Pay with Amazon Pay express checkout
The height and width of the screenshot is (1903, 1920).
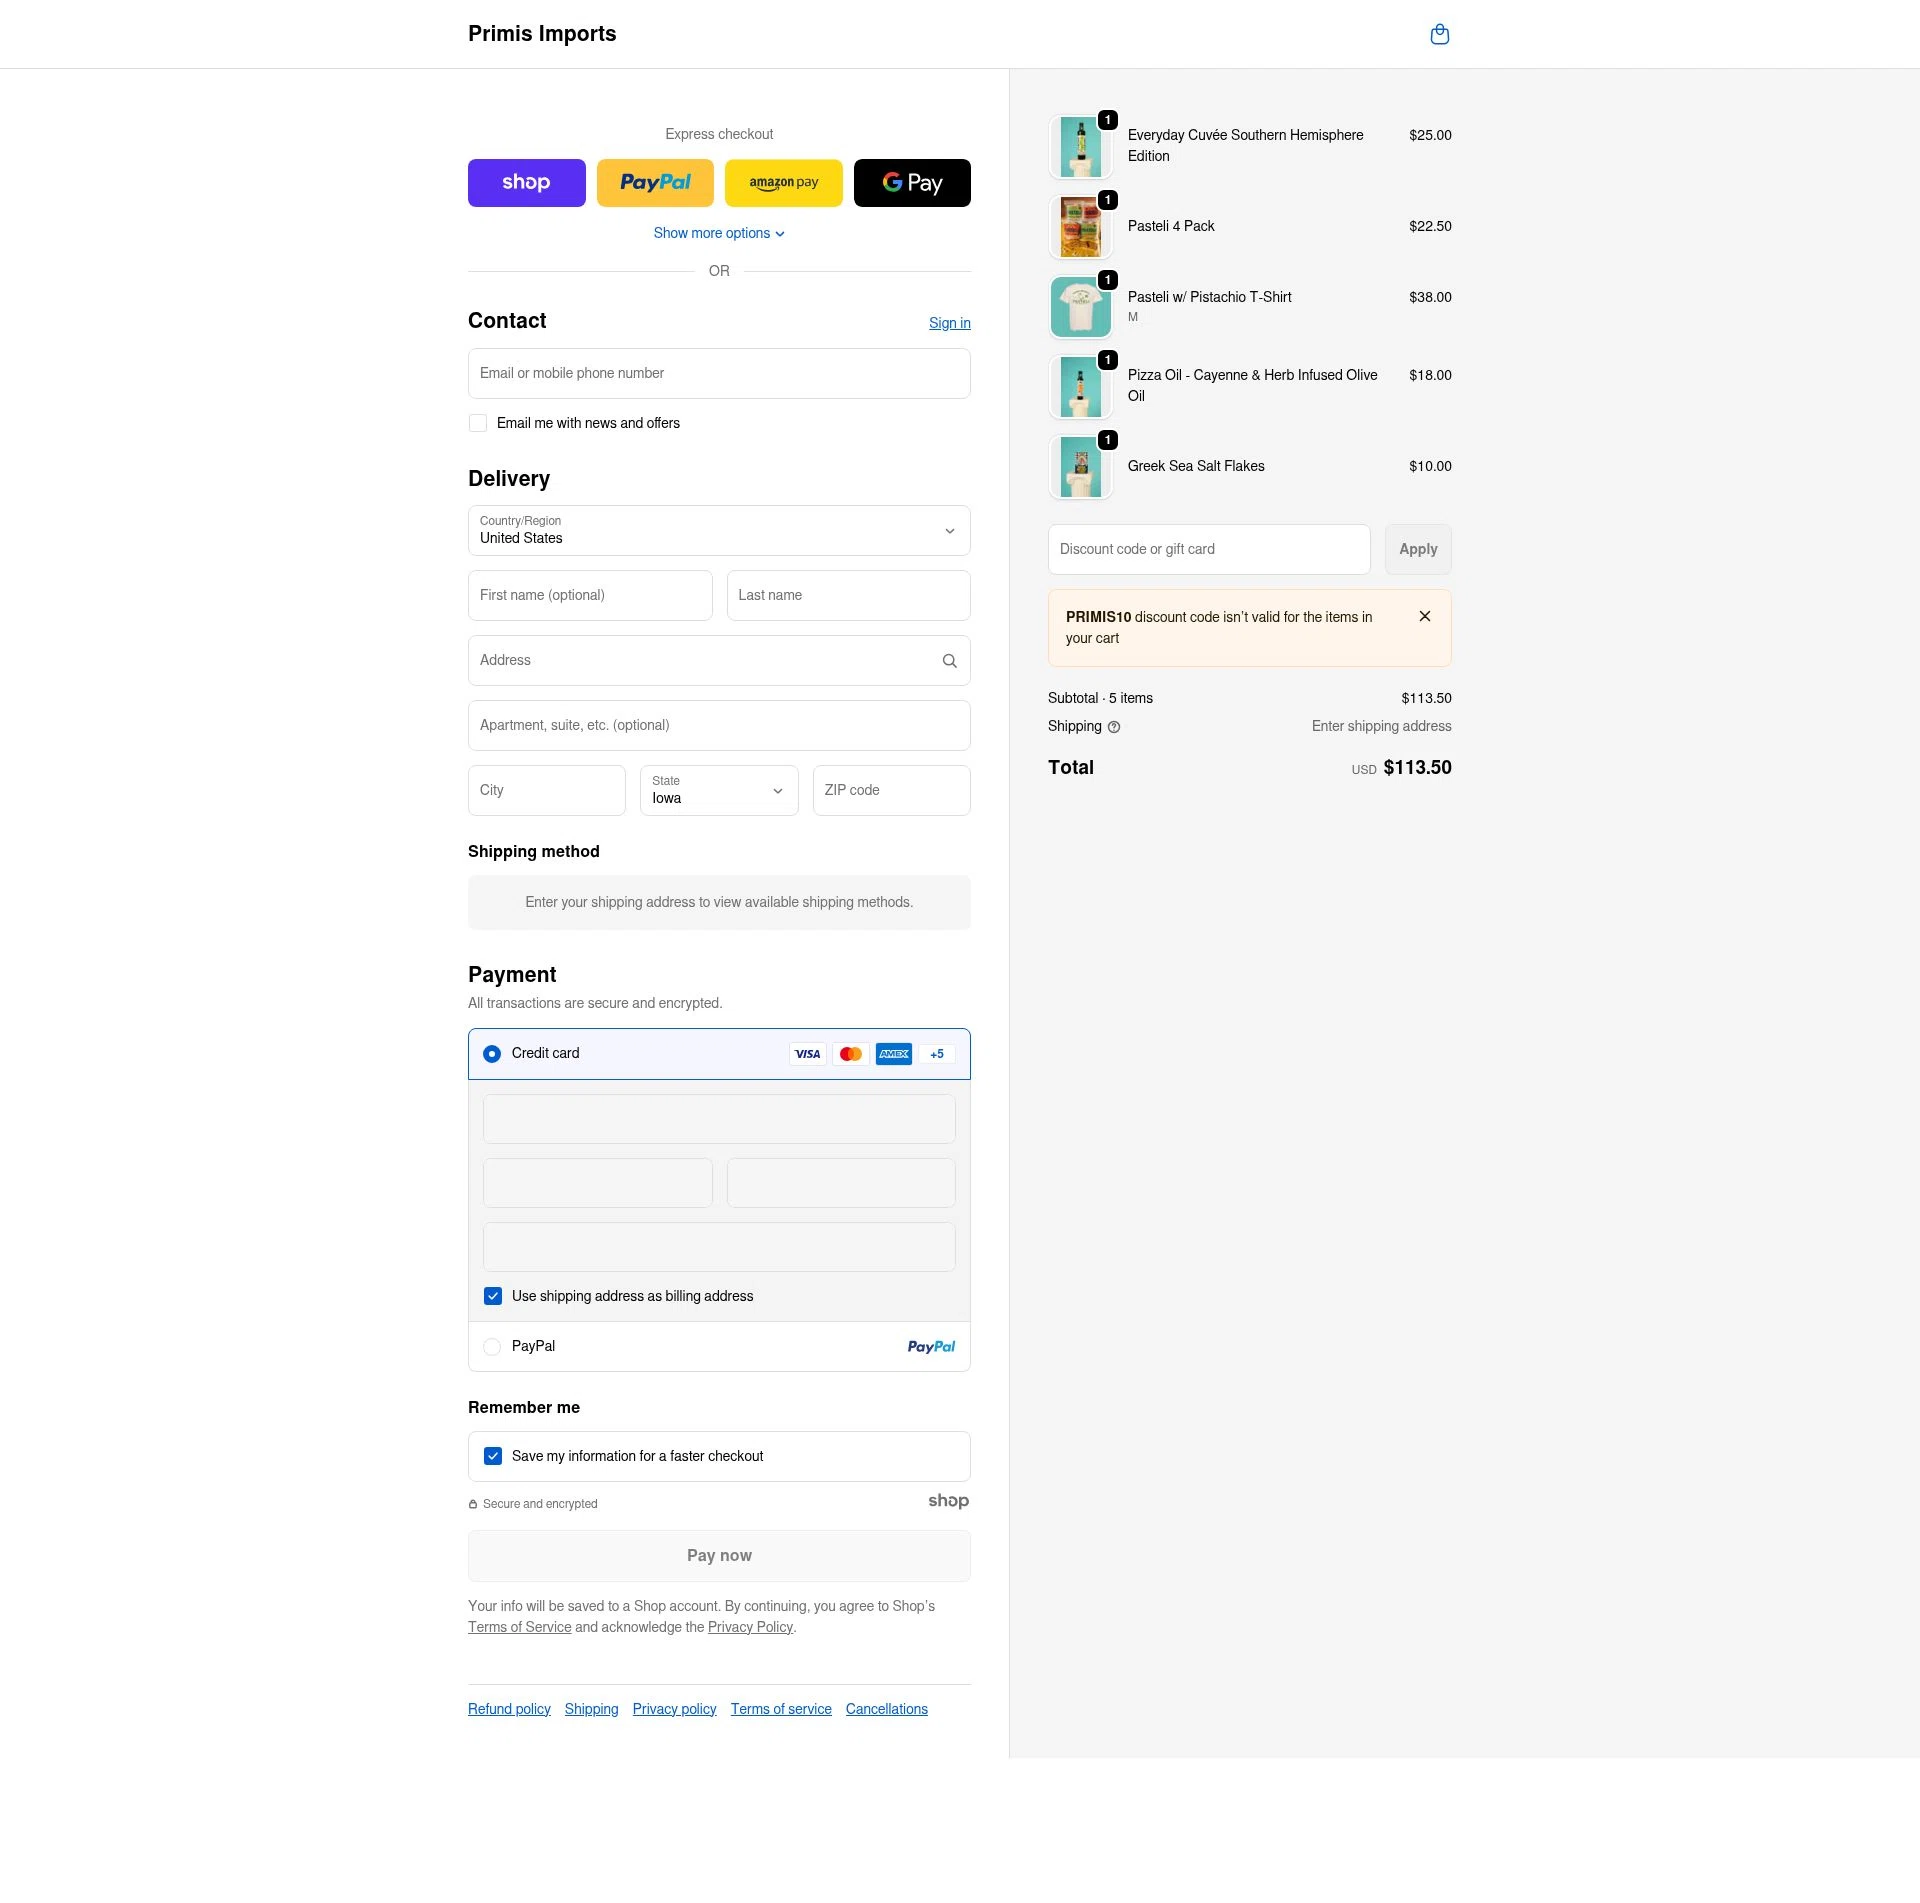pos(783,182)
